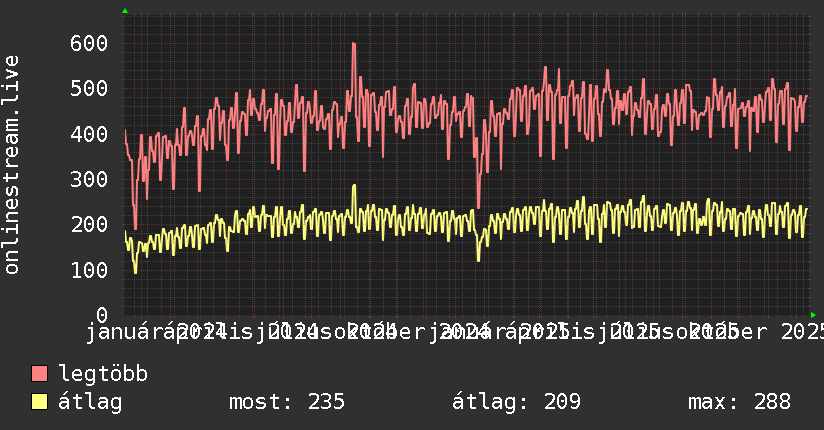The height and width of the screenshot is (430, 824).
Task: Click the y-axis label 500
Action: tap(89, 88)
